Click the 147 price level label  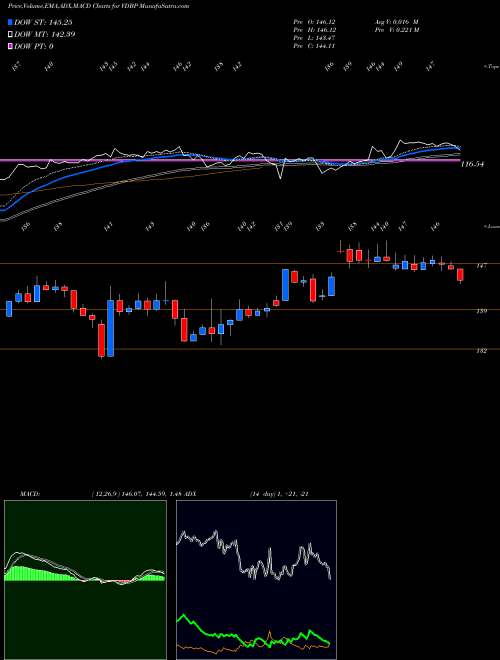click(x=482, y=266)
